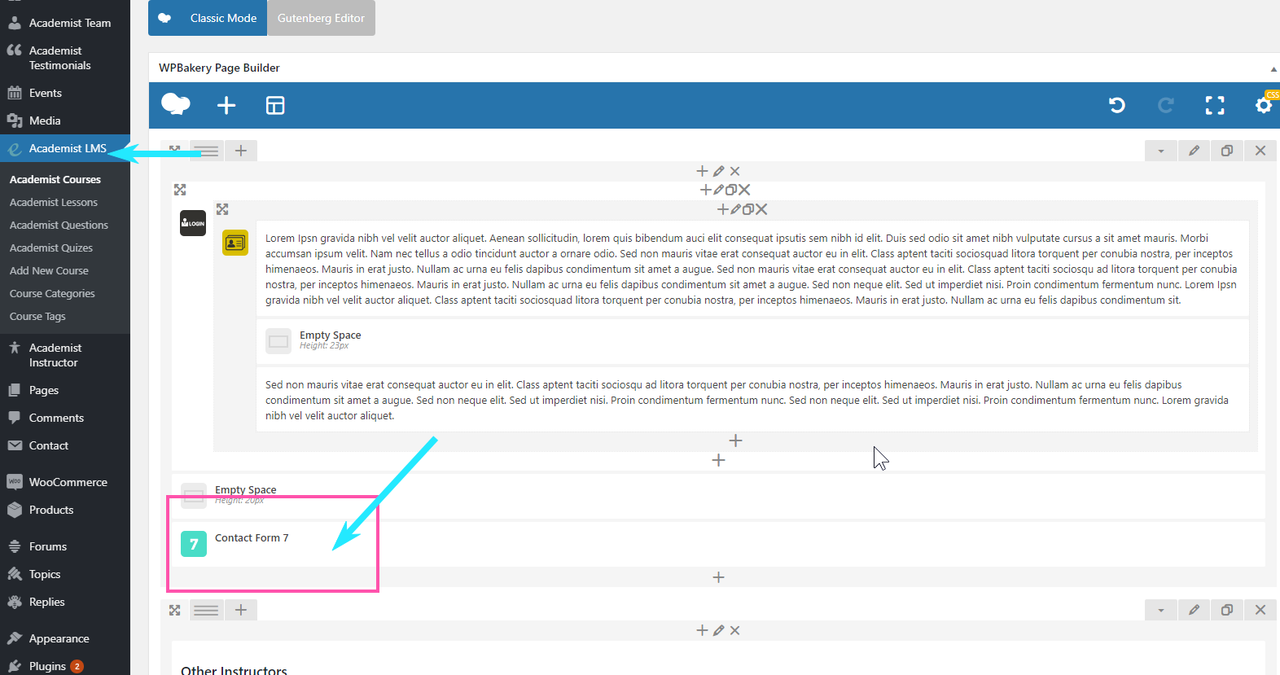The image size is (1280, 675).
Task: Switch to Classic Mode
Action: [x=207, y=18]
